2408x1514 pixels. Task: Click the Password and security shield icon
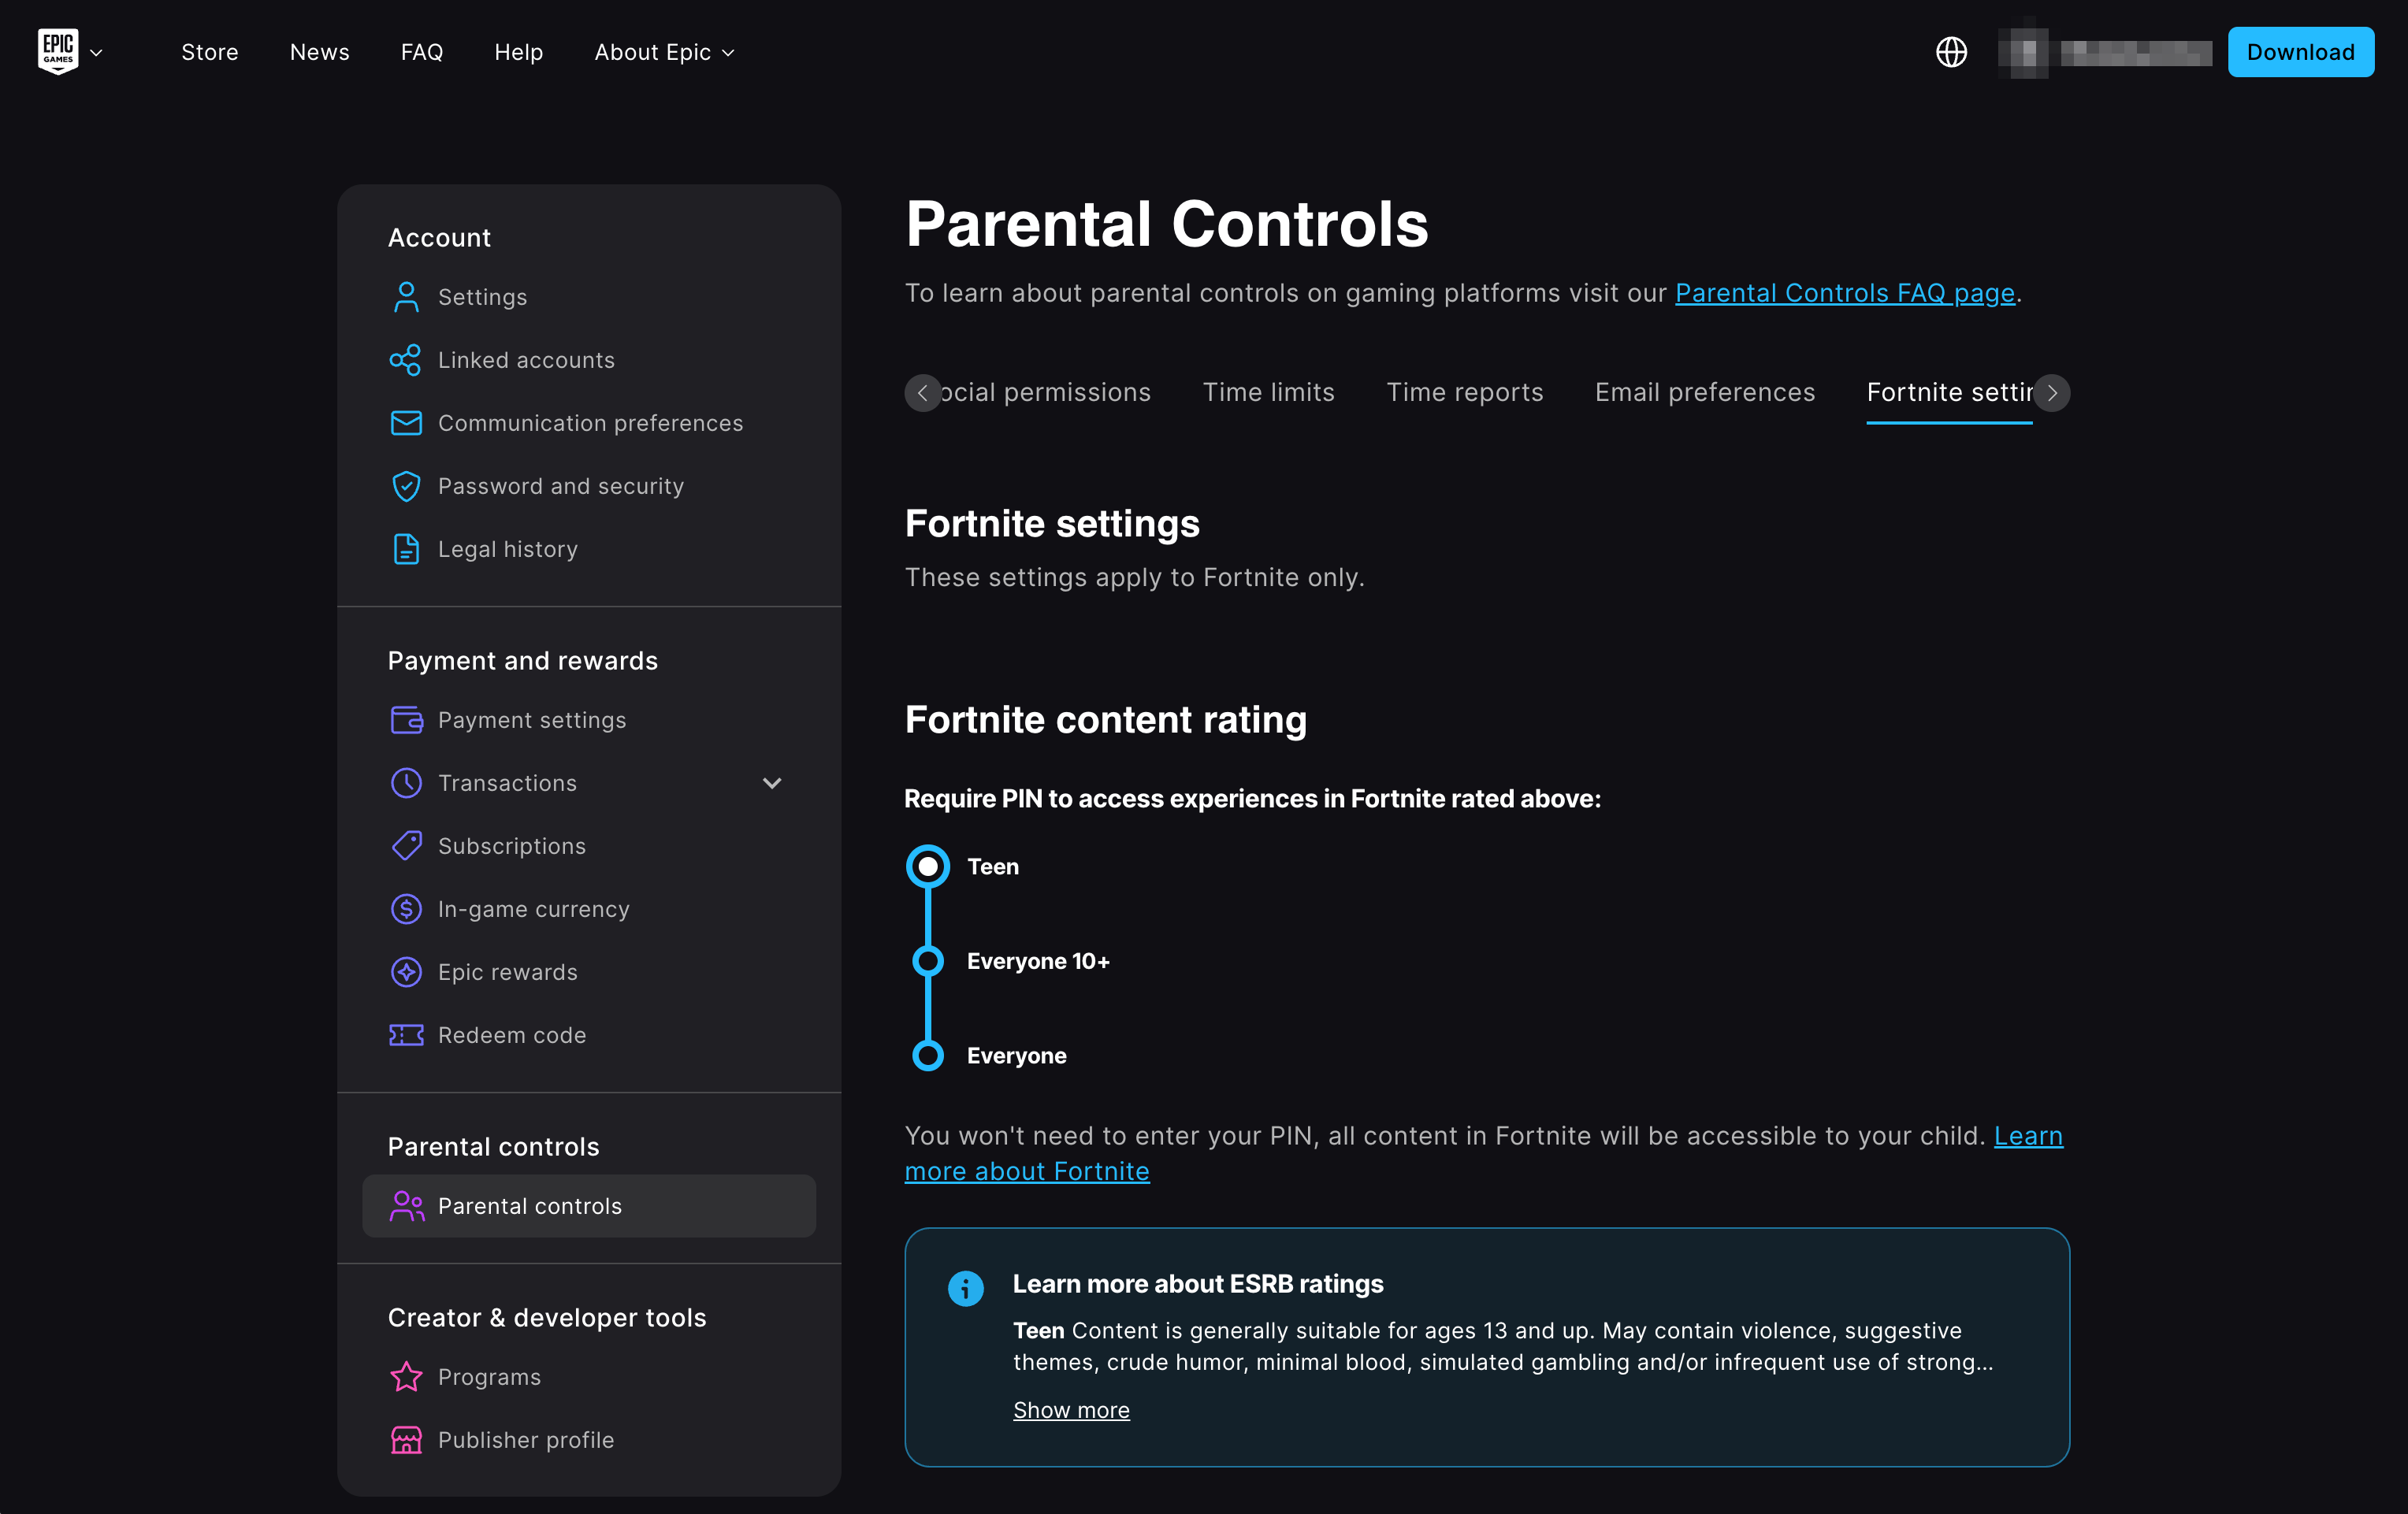(406, 486)
